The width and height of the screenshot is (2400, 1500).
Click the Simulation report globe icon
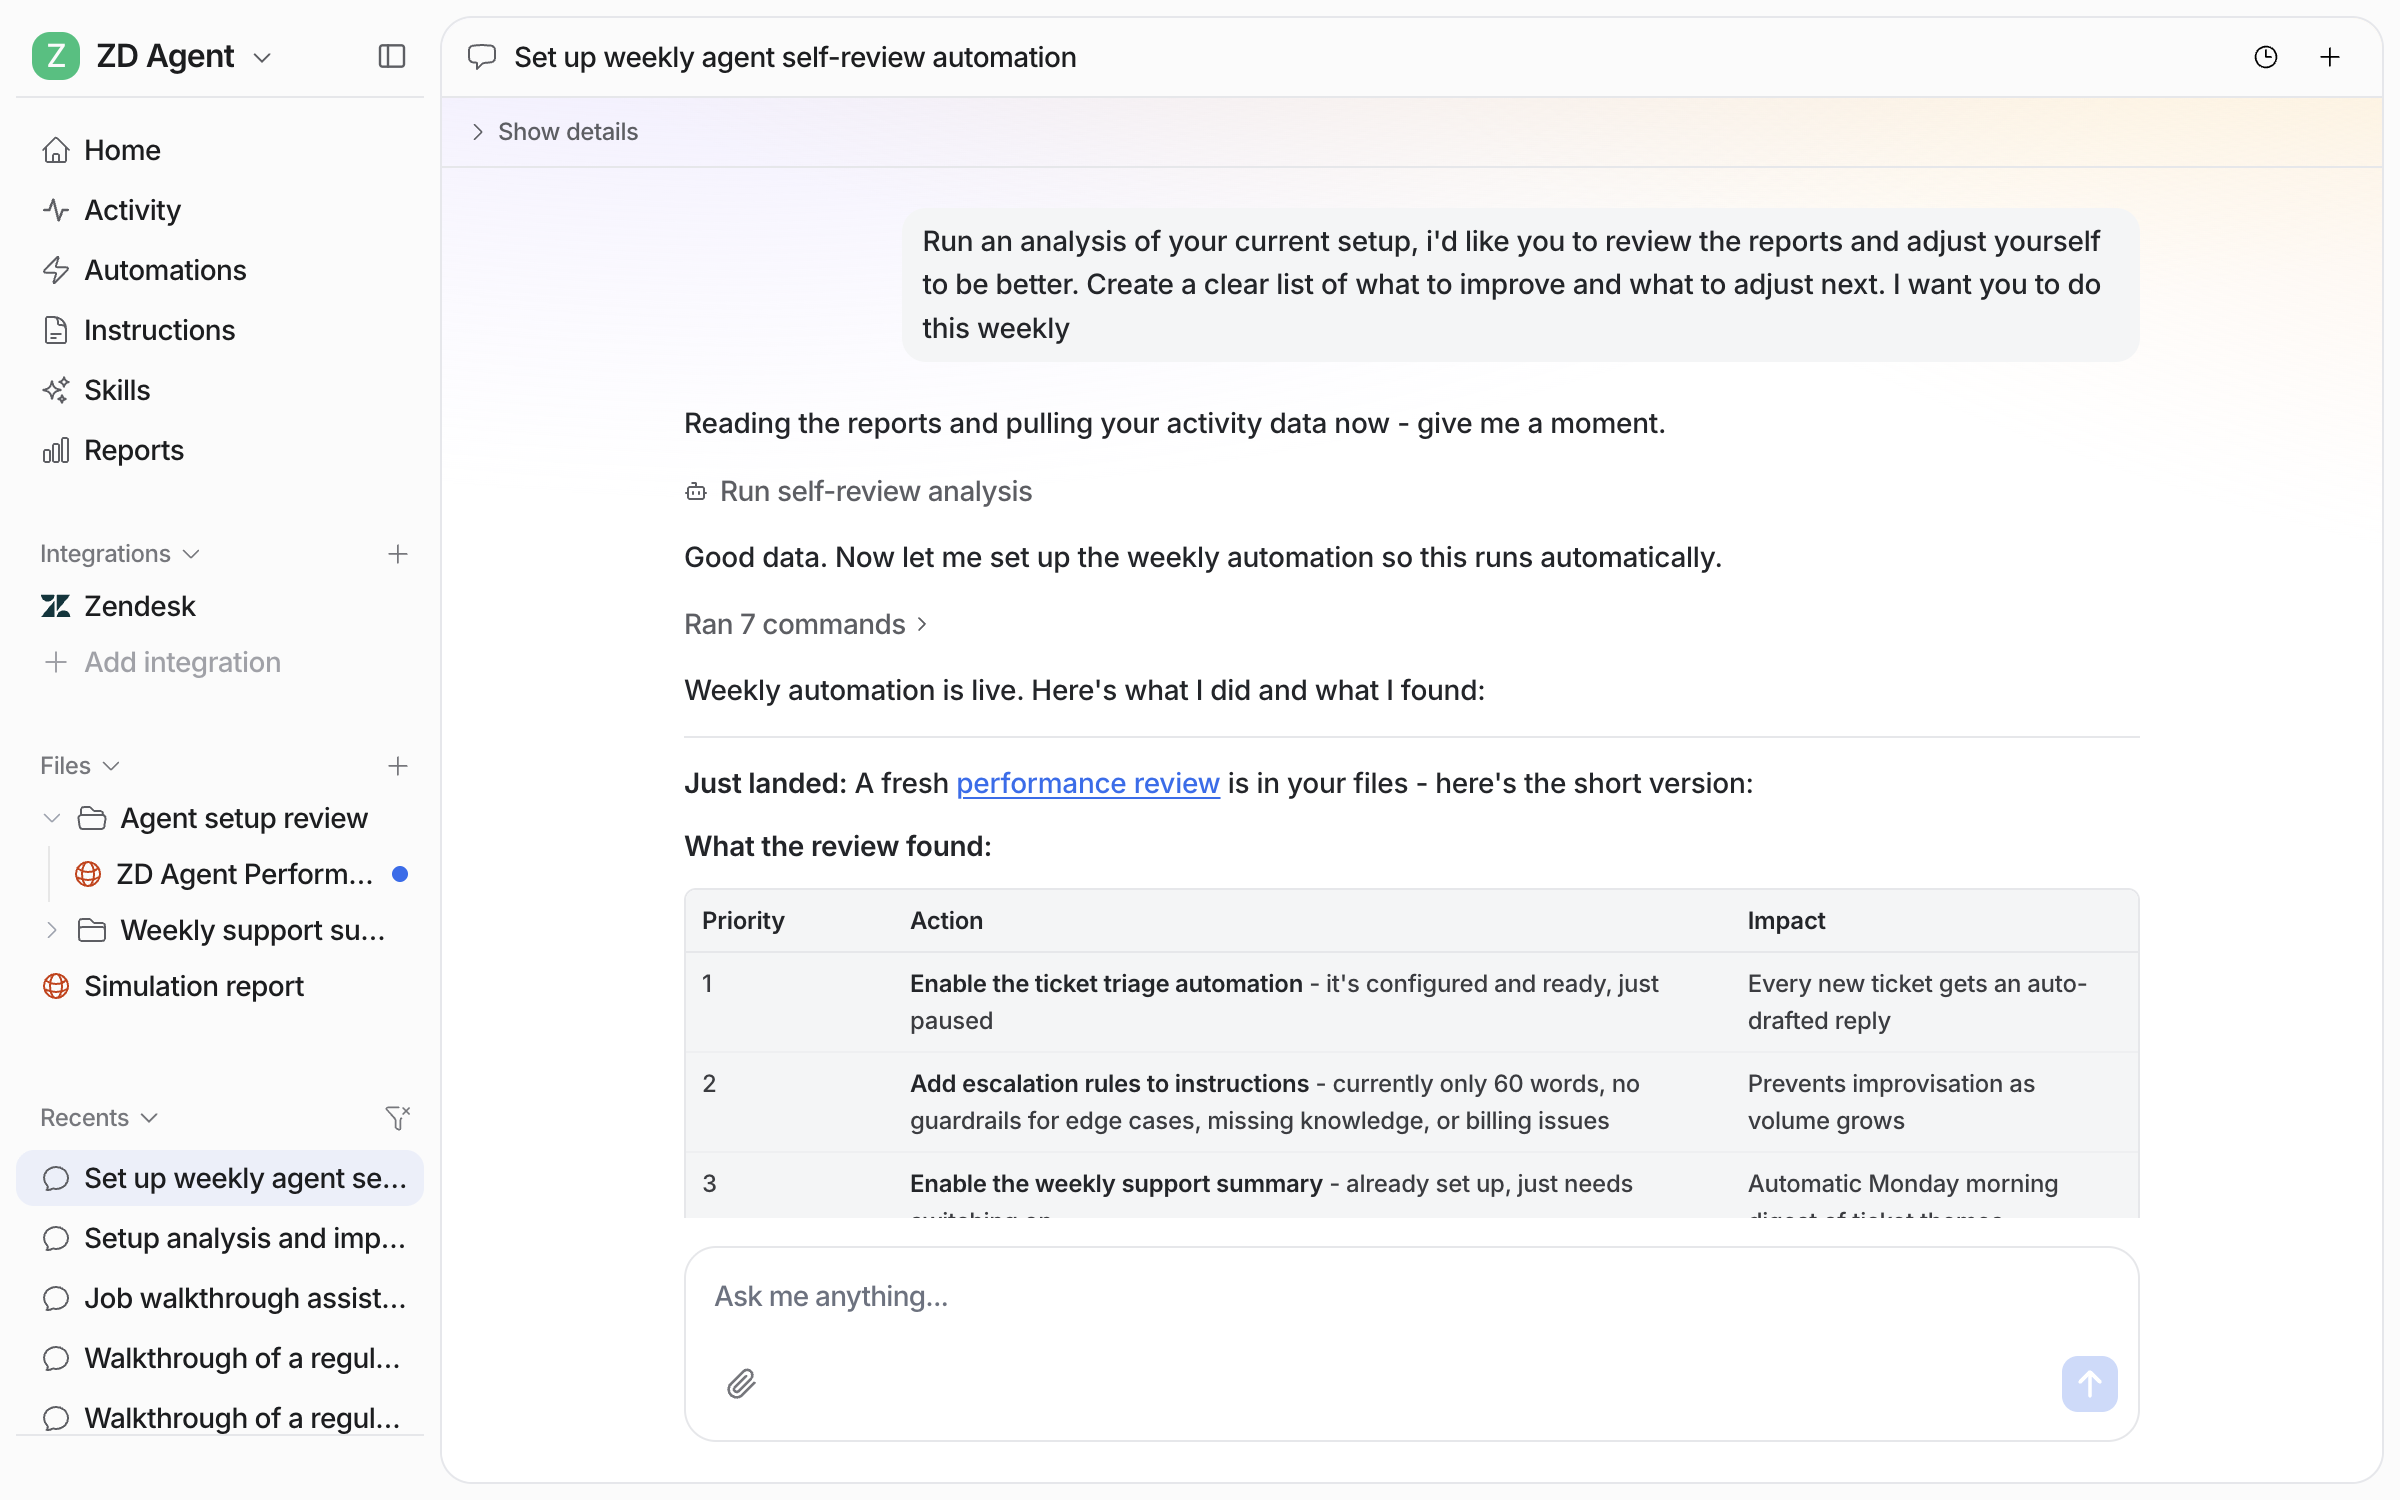56,986
